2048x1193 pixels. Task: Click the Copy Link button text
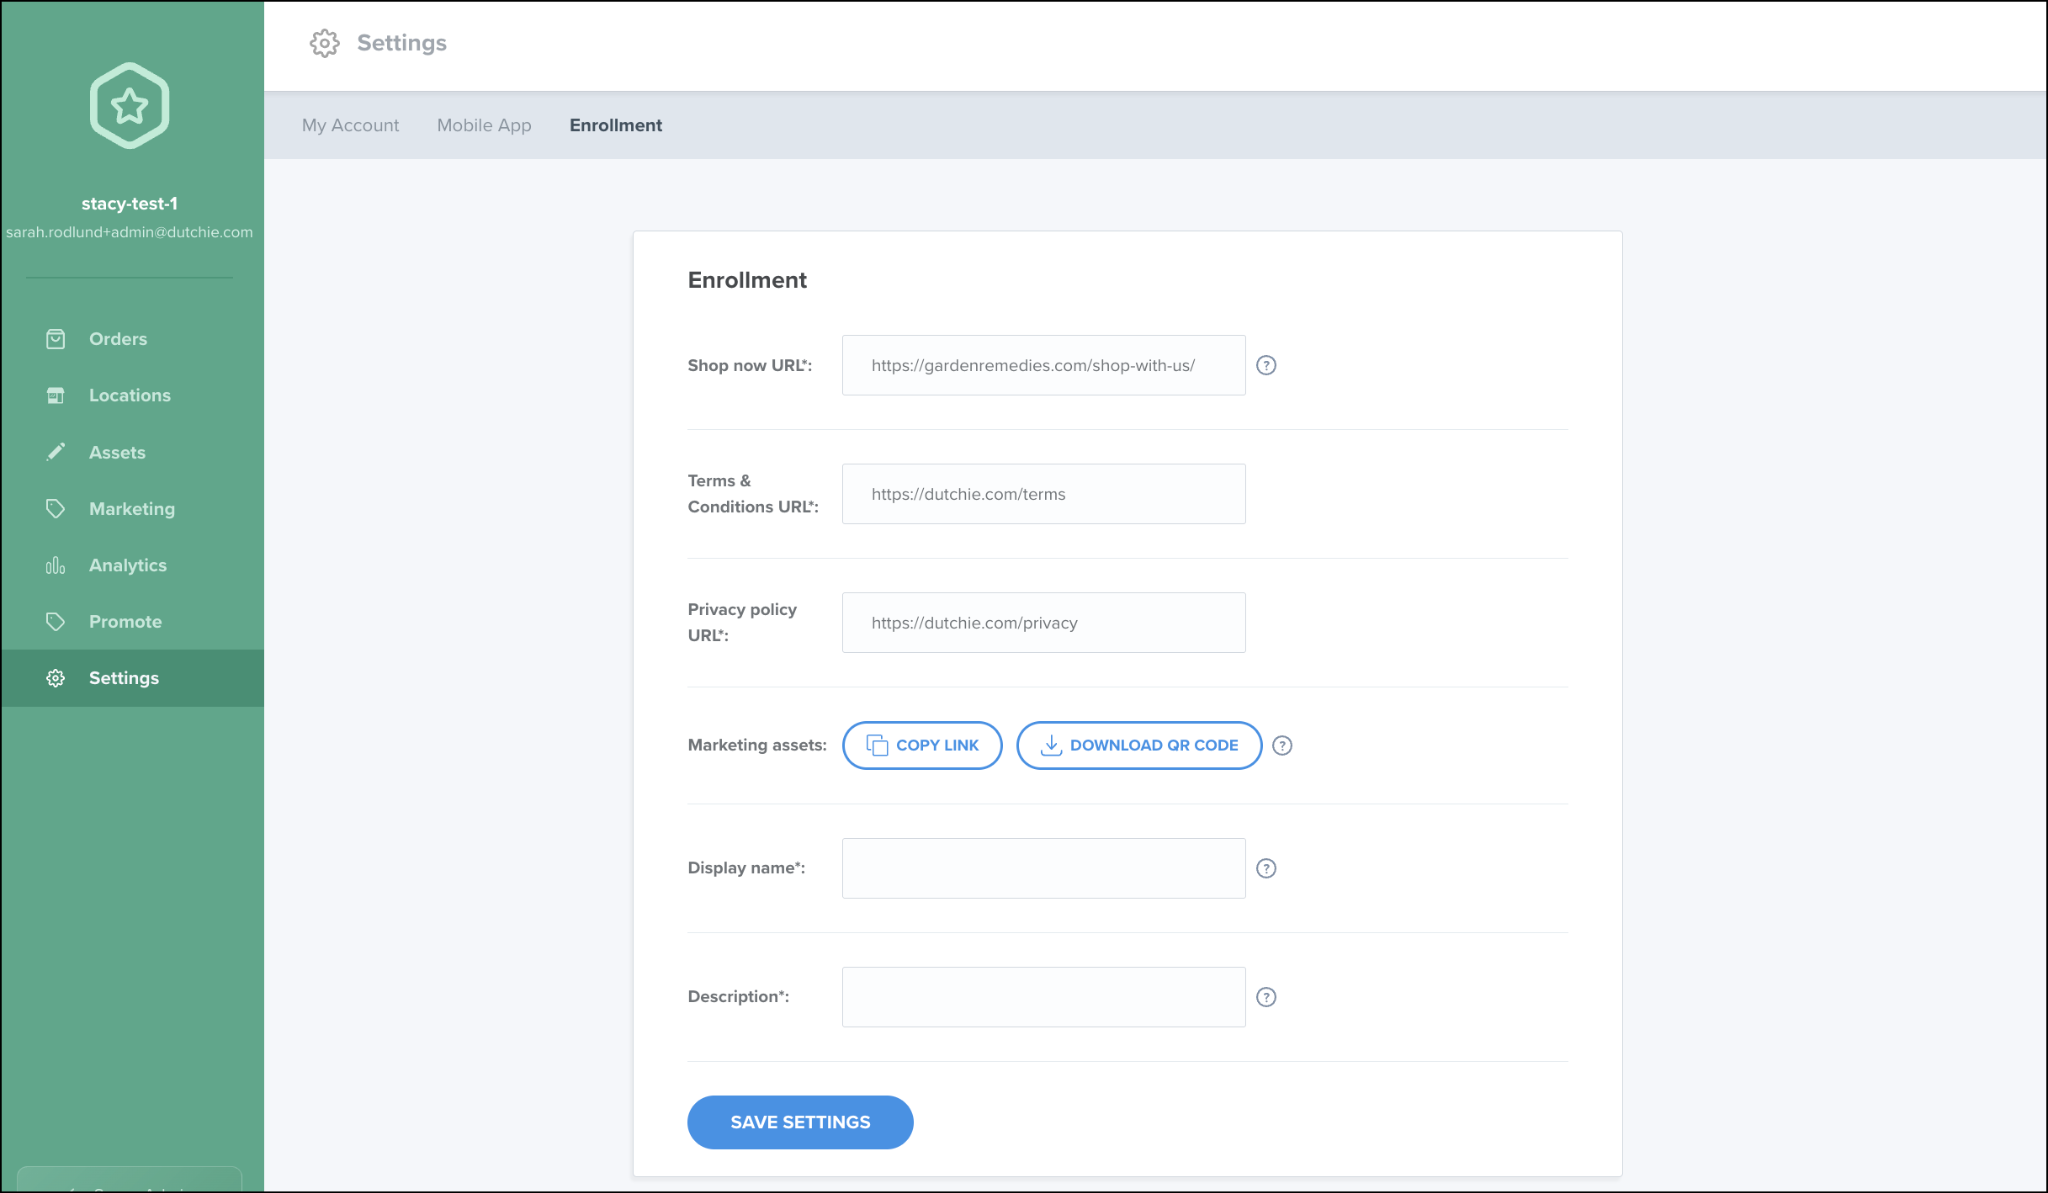point(937,745)
